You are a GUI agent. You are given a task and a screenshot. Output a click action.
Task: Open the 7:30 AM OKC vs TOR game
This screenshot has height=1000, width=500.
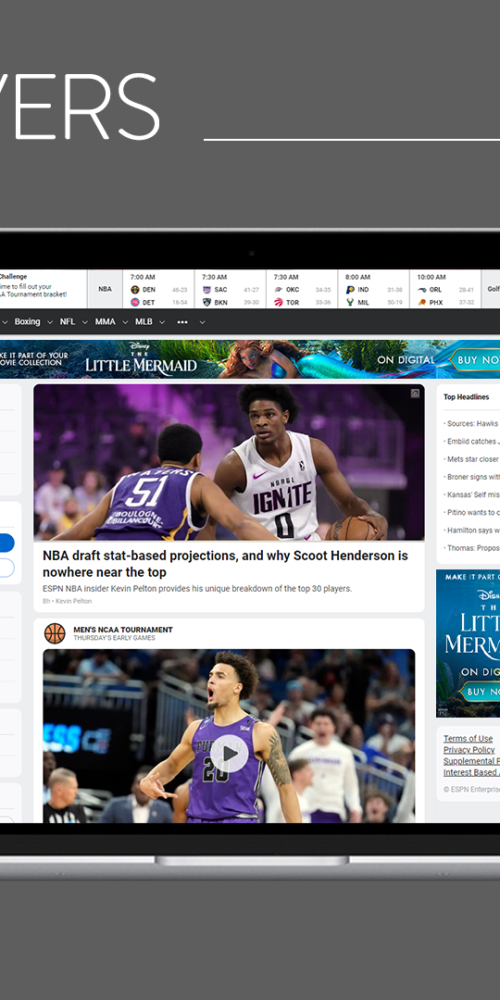[x=302, y=290]
